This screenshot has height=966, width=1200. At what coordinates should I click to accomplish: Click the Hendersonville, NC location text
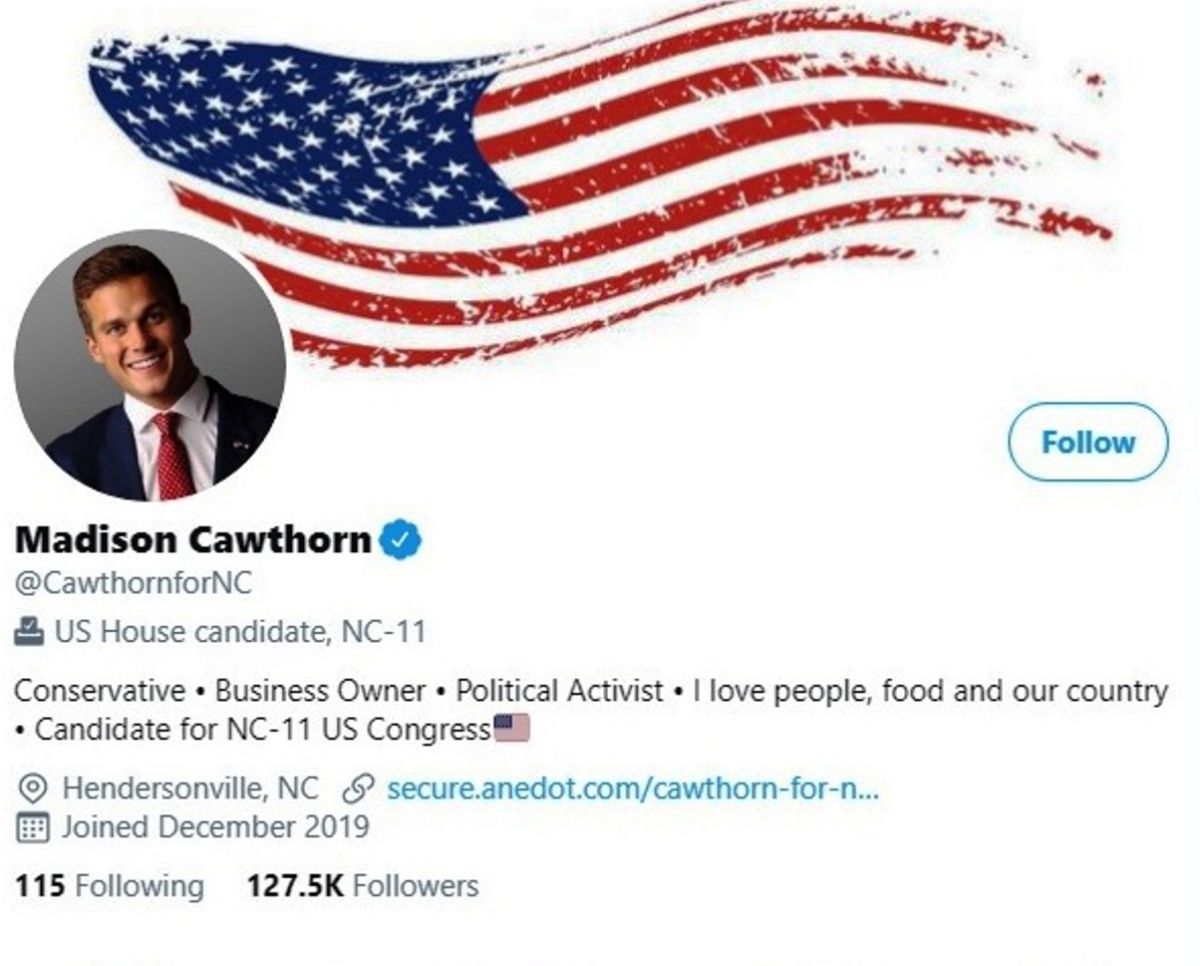[x=190, y=789]
